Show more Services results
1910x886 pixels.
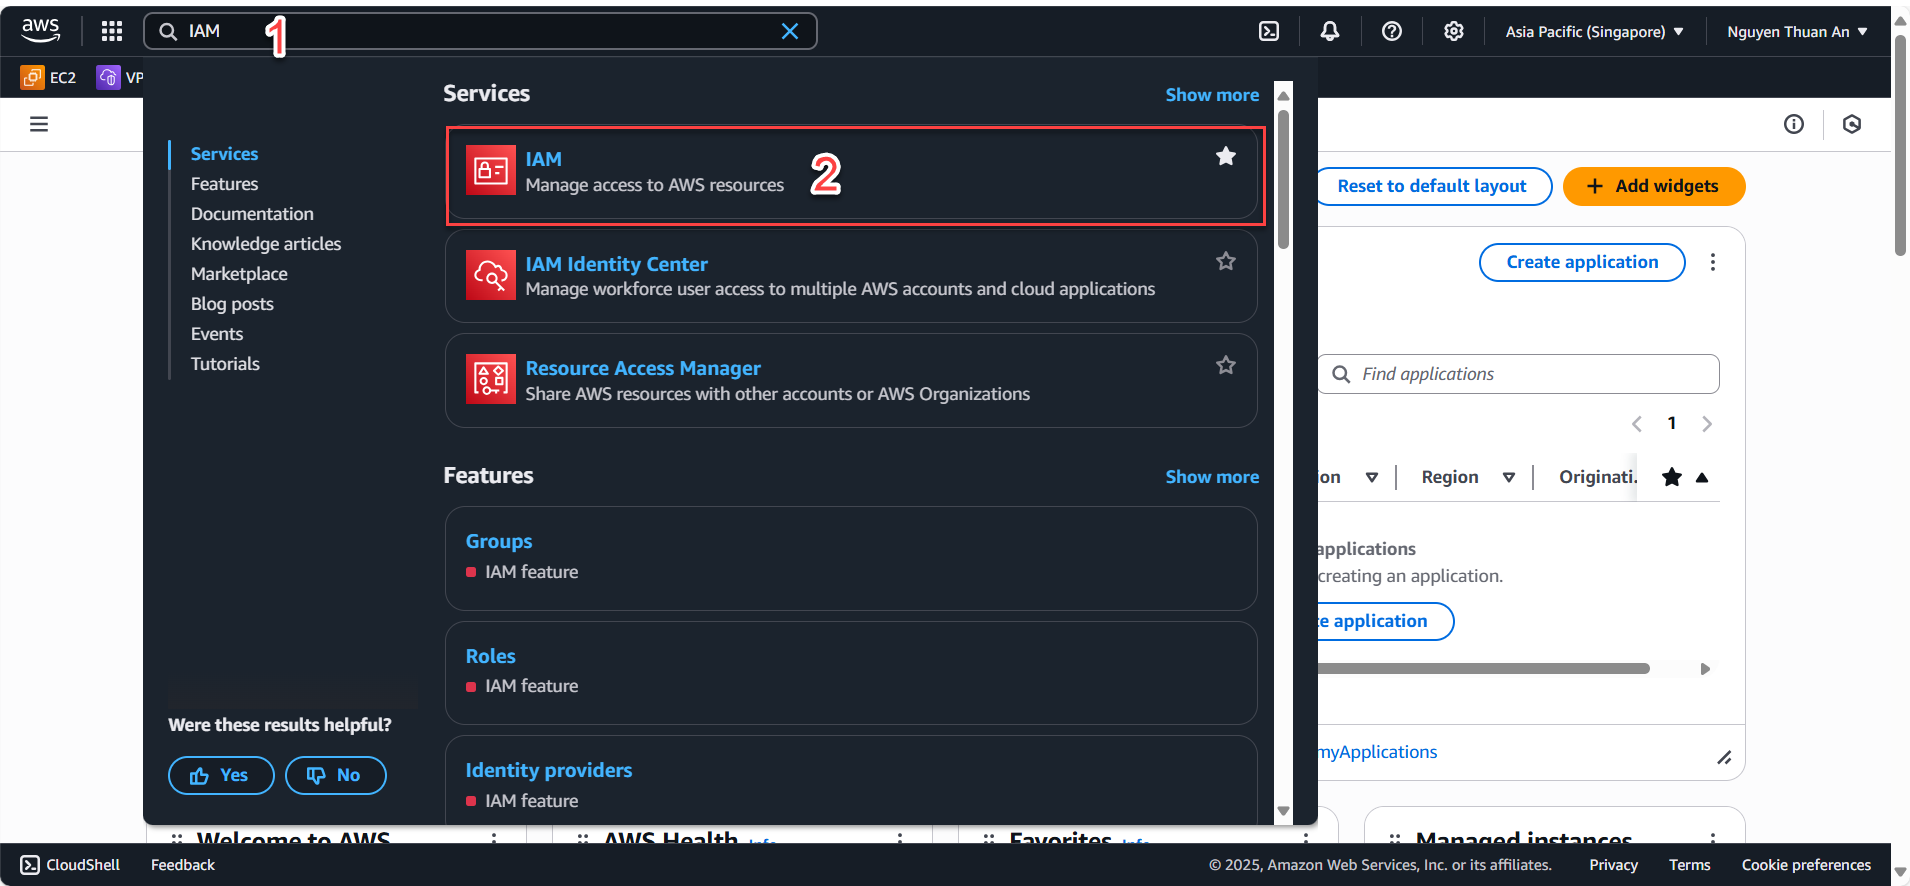1212,94
